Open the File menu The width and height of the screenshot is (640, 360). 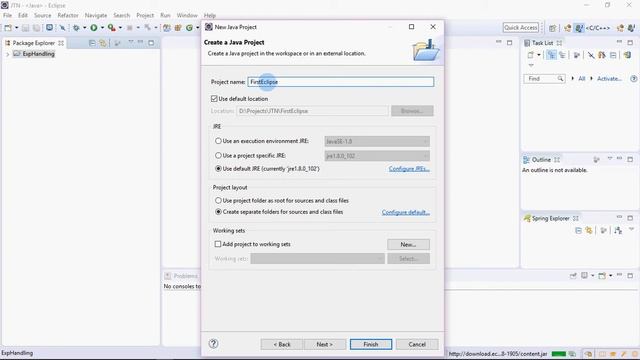7,16
